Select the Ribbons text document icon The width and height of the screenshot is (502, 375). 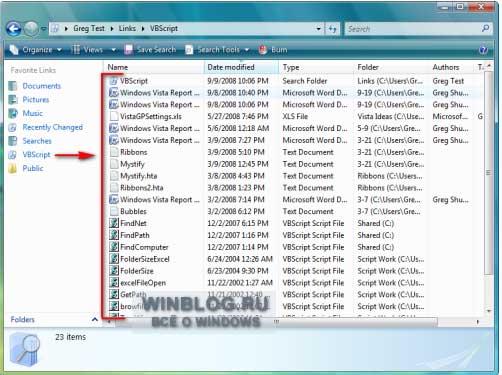click(x=114, y=152)
